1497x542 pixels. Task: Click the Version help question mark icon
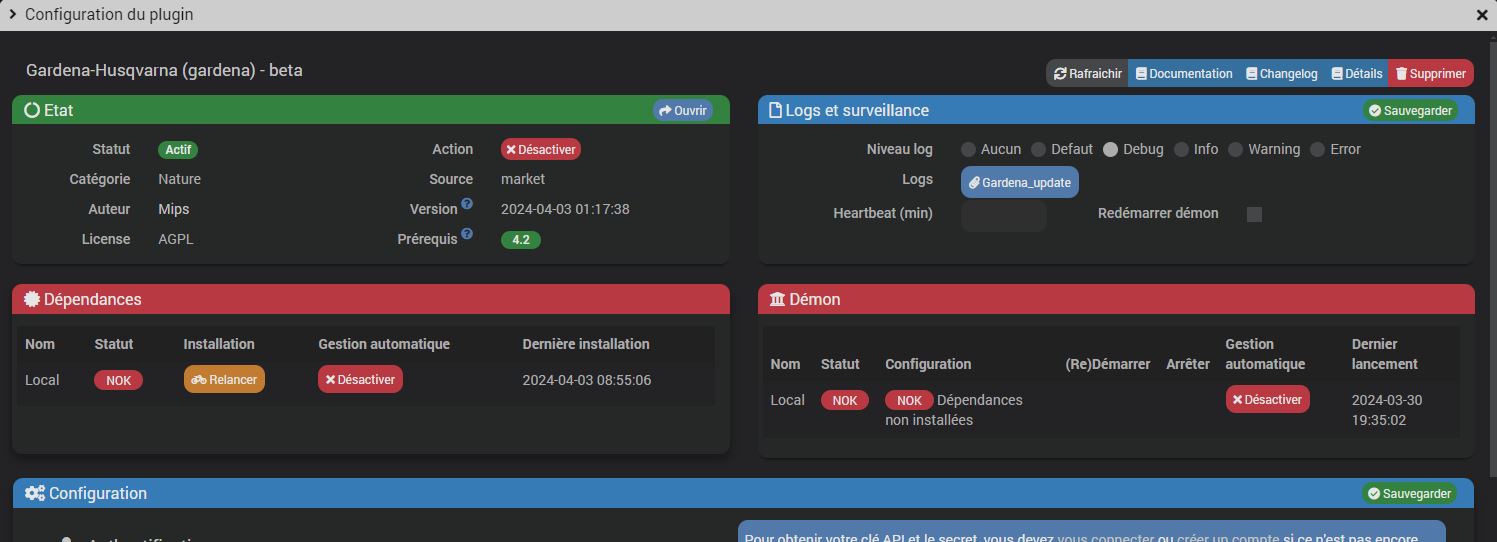point(467,204)
